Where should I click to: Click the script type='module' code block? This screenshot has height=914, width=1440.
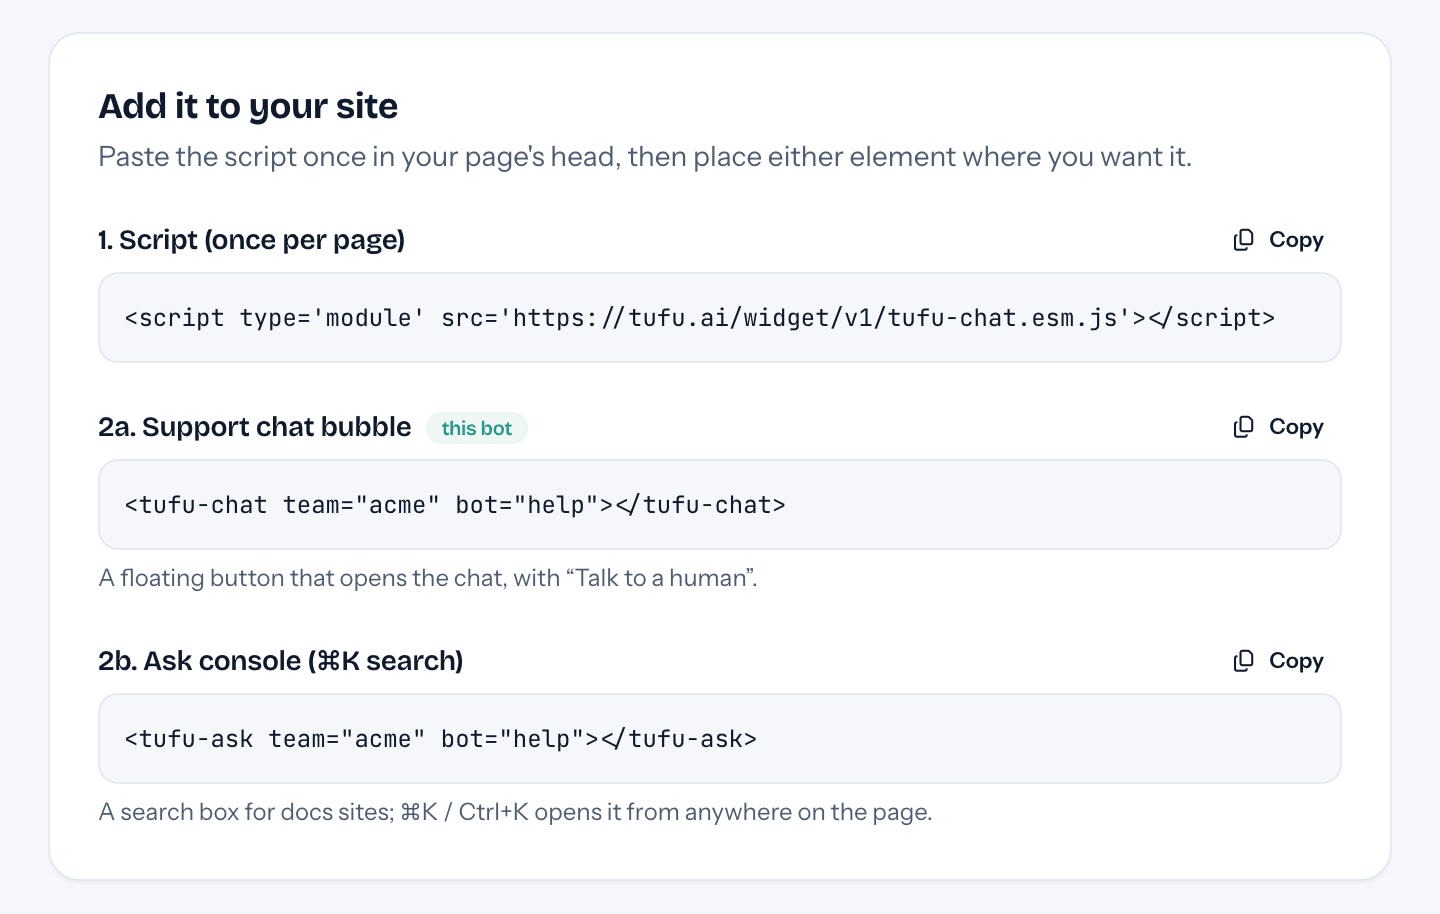coord(720,318)
